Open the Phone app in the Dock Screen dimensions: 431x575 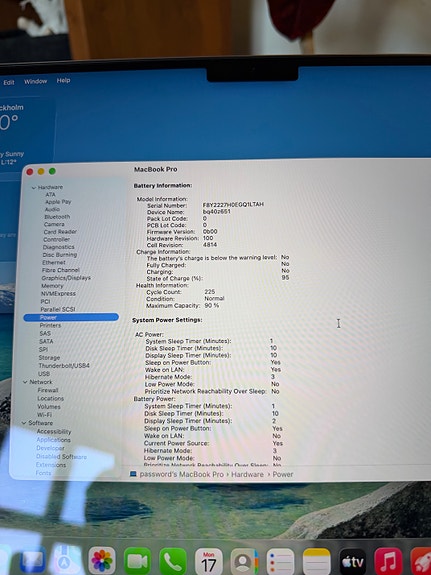point(173,561)
